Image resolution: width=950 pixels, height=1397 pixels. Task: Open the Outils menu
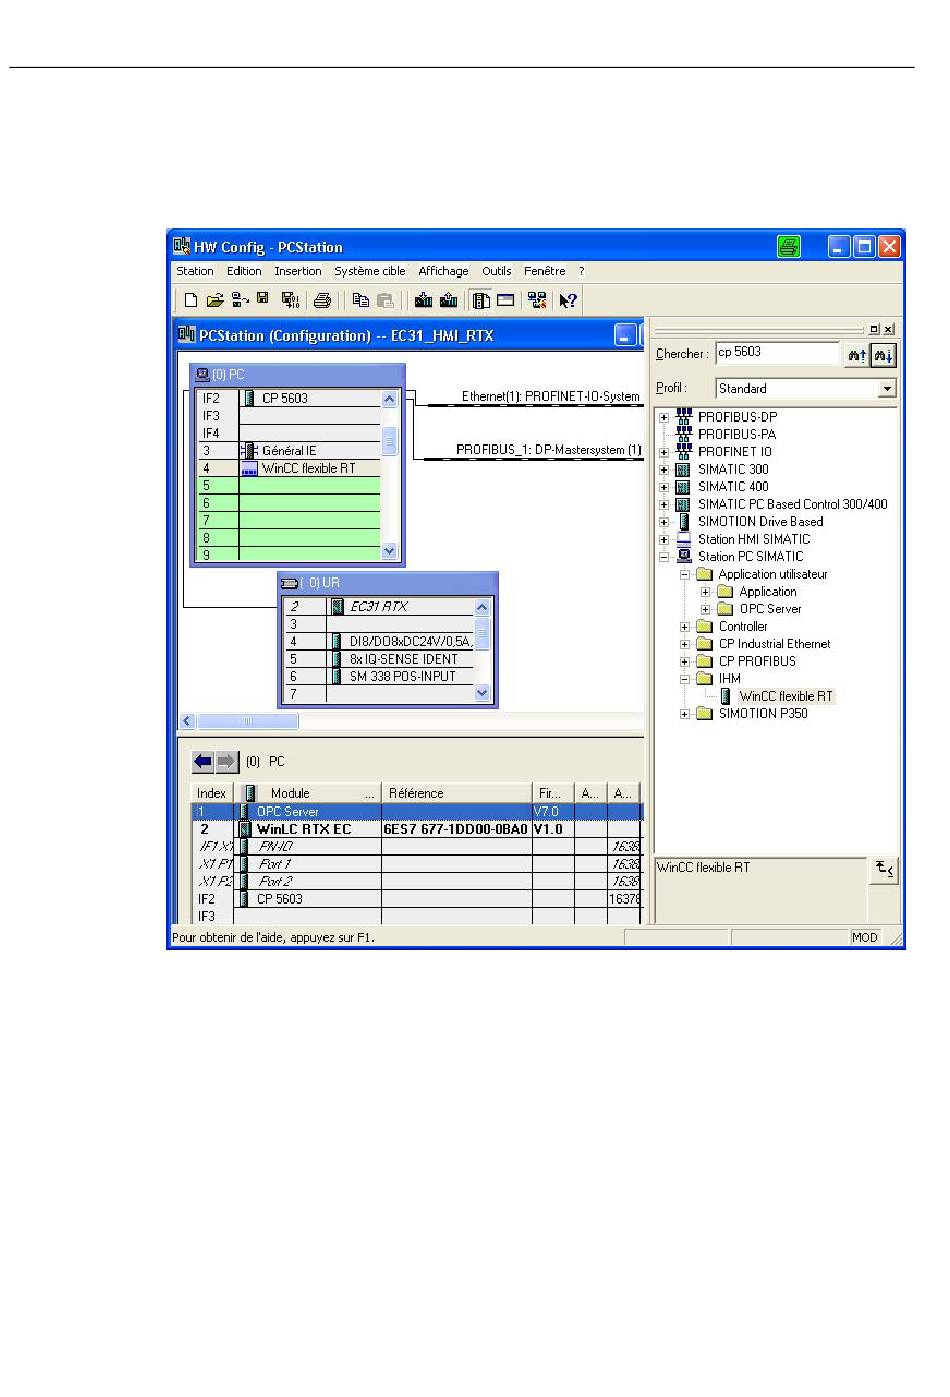click(x=496, y=271)
